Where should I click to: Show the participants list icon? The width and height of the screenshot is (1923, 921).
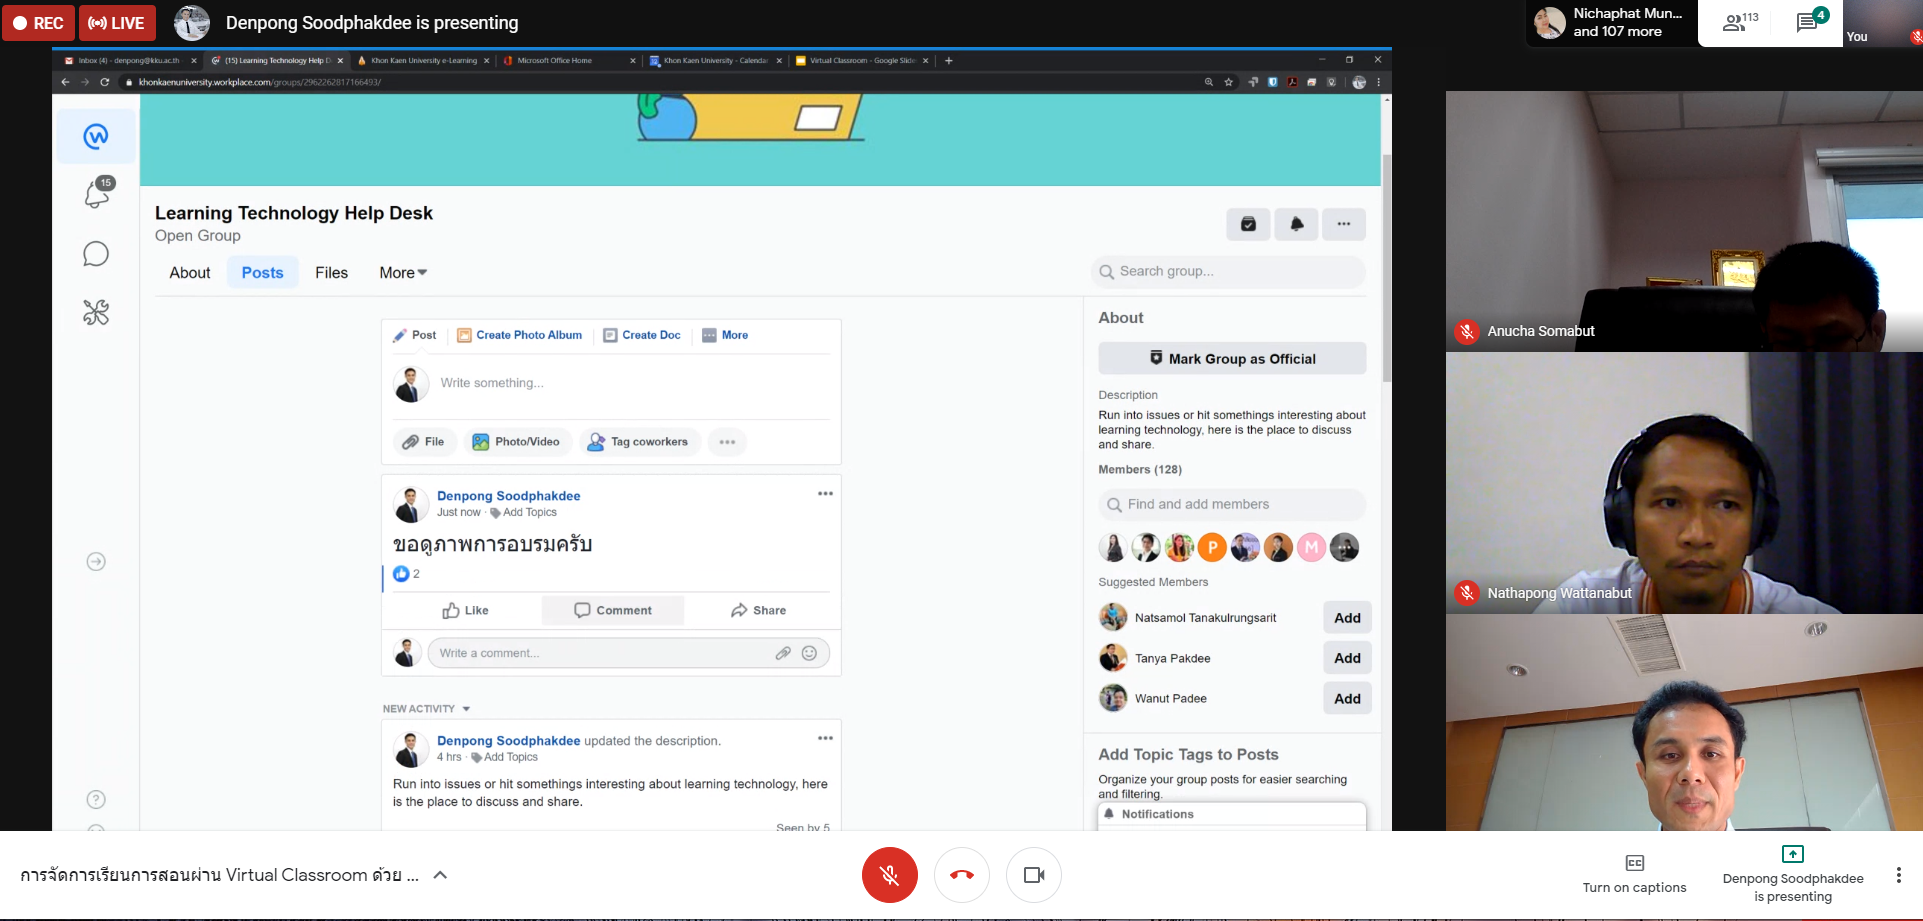point(1738,22)
